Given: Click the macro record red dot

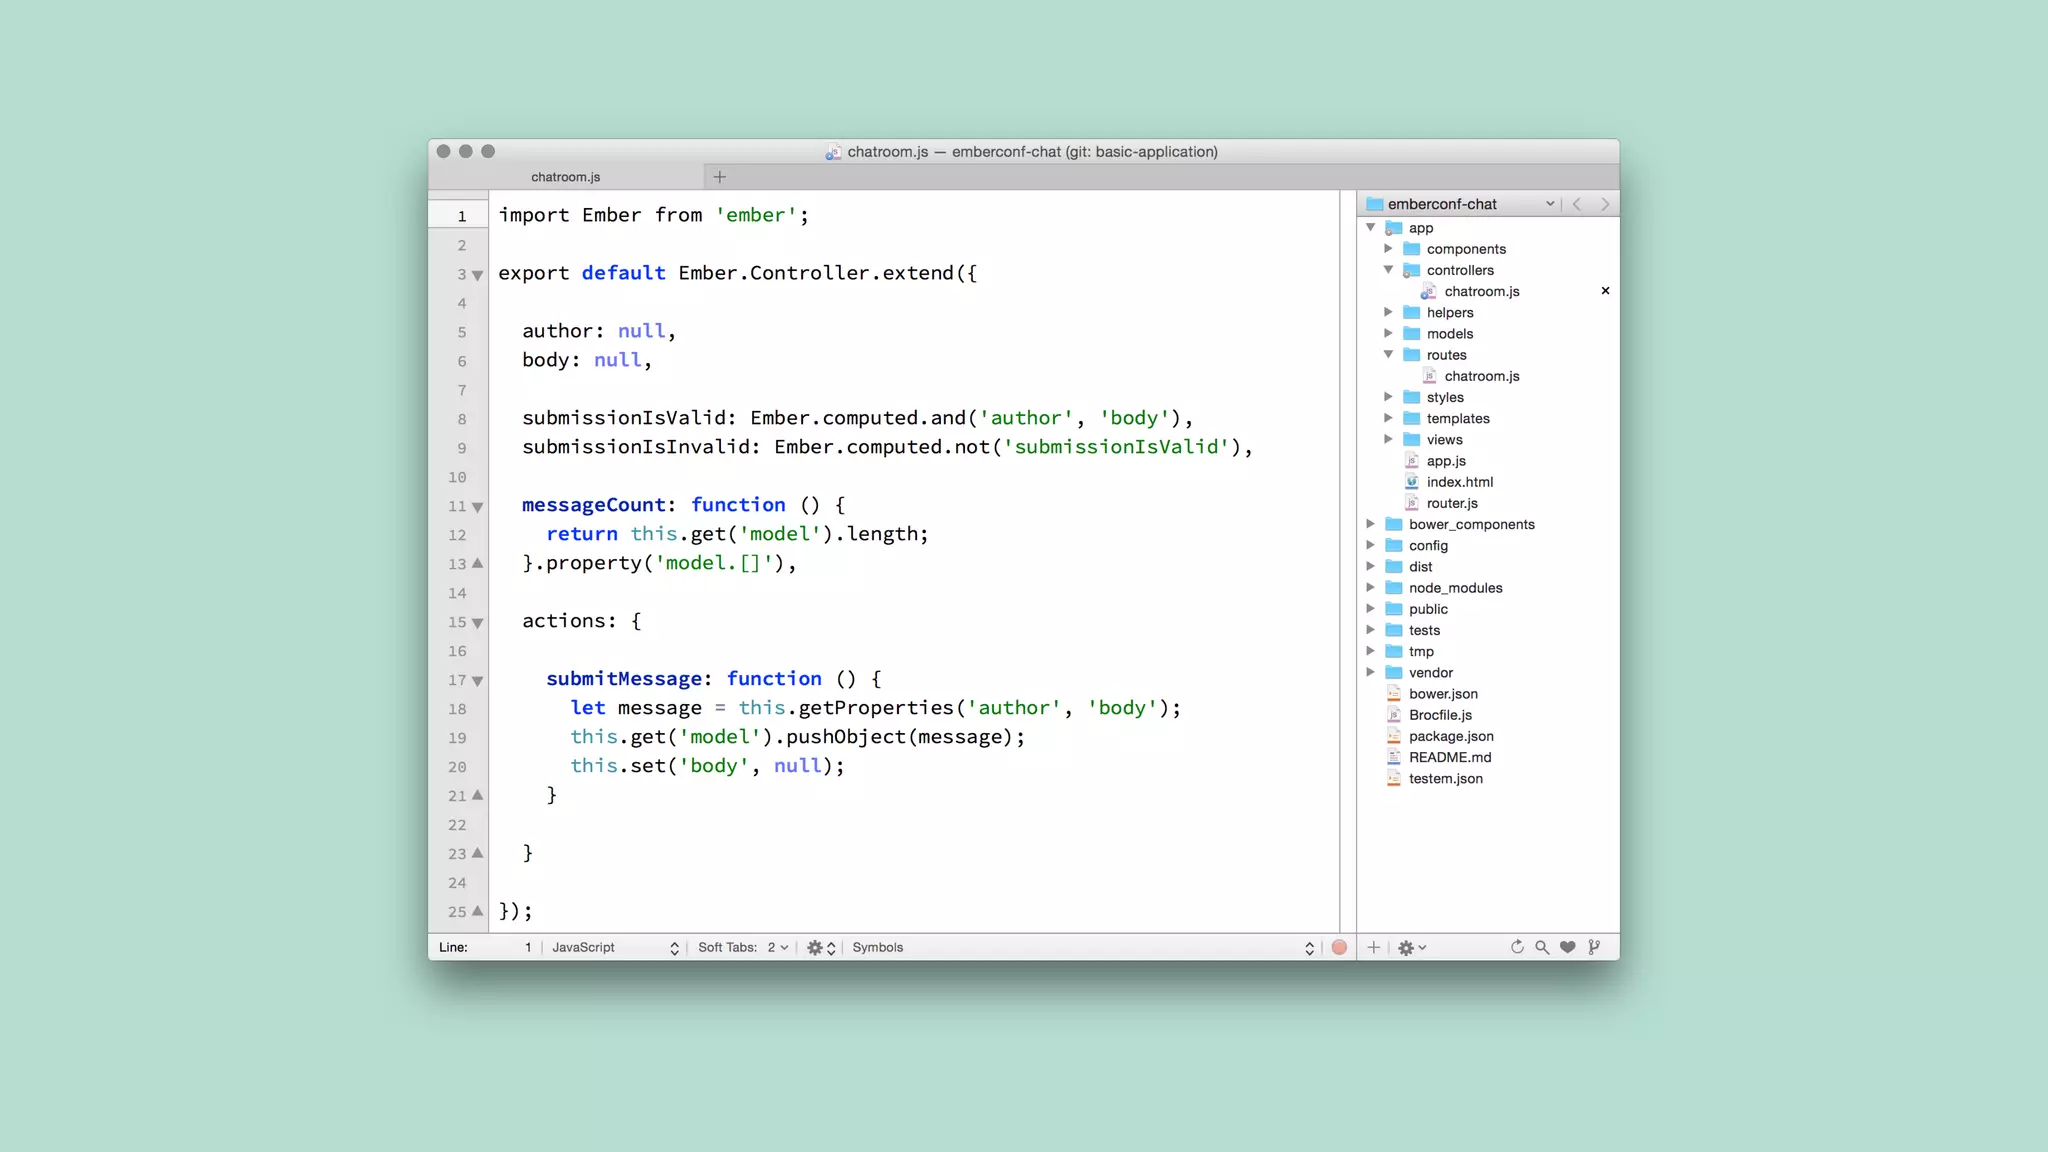Looking at the screenshot, I should 1339,947.
